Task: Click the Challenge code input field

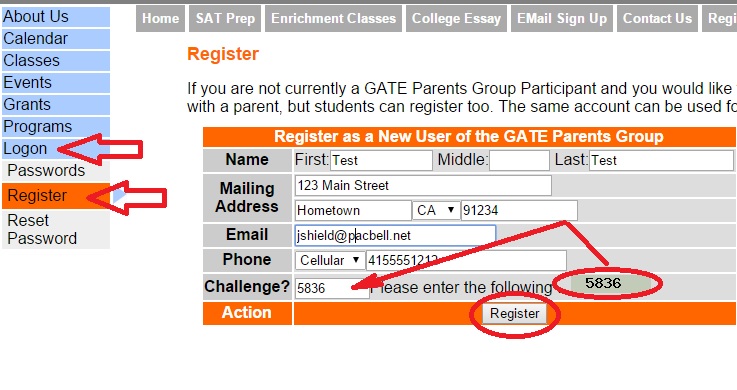Action: point(332,288)
